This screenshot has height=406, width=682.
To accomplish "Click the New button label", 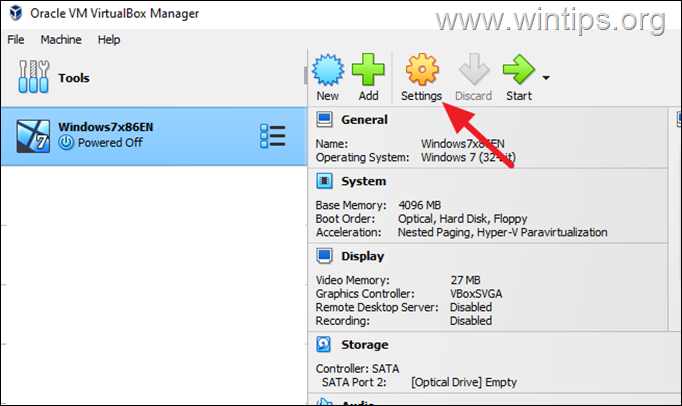I will click(328, 96).
